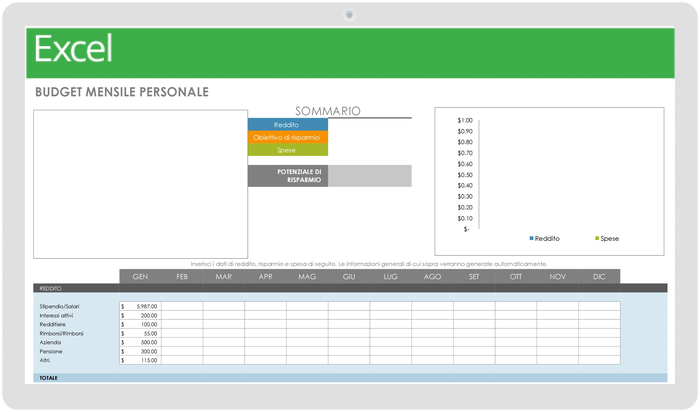Select the SET month column header
This screenshot has width=700, height=412.
pyautogui.click(x=474, y=276)
